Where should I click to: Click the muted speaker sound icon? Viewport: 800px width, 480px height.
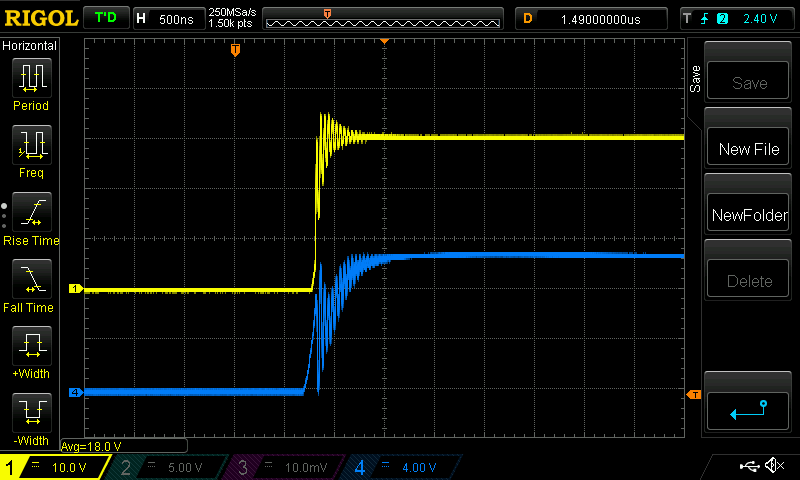pos(774,466)
